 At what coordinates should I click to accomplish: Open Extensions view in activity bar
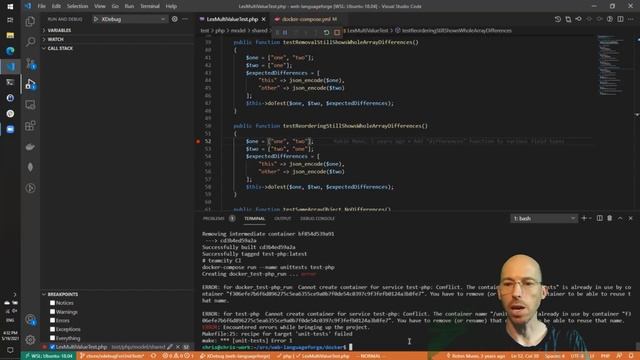30,126
